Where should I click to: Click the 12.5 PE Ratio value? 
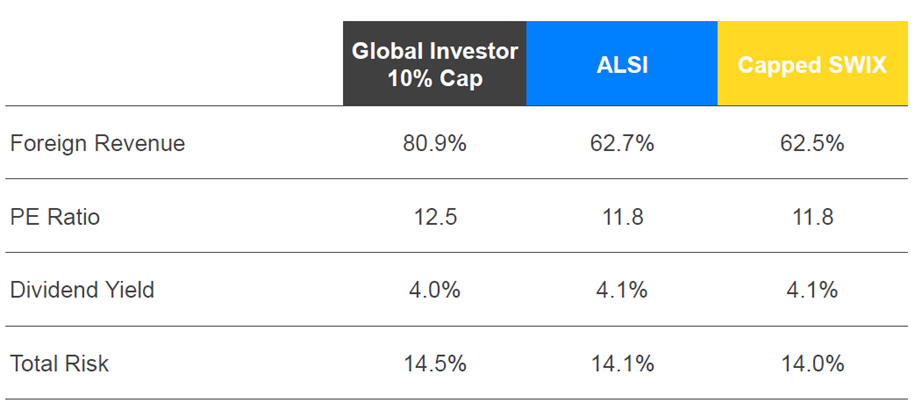pos(434,216)
